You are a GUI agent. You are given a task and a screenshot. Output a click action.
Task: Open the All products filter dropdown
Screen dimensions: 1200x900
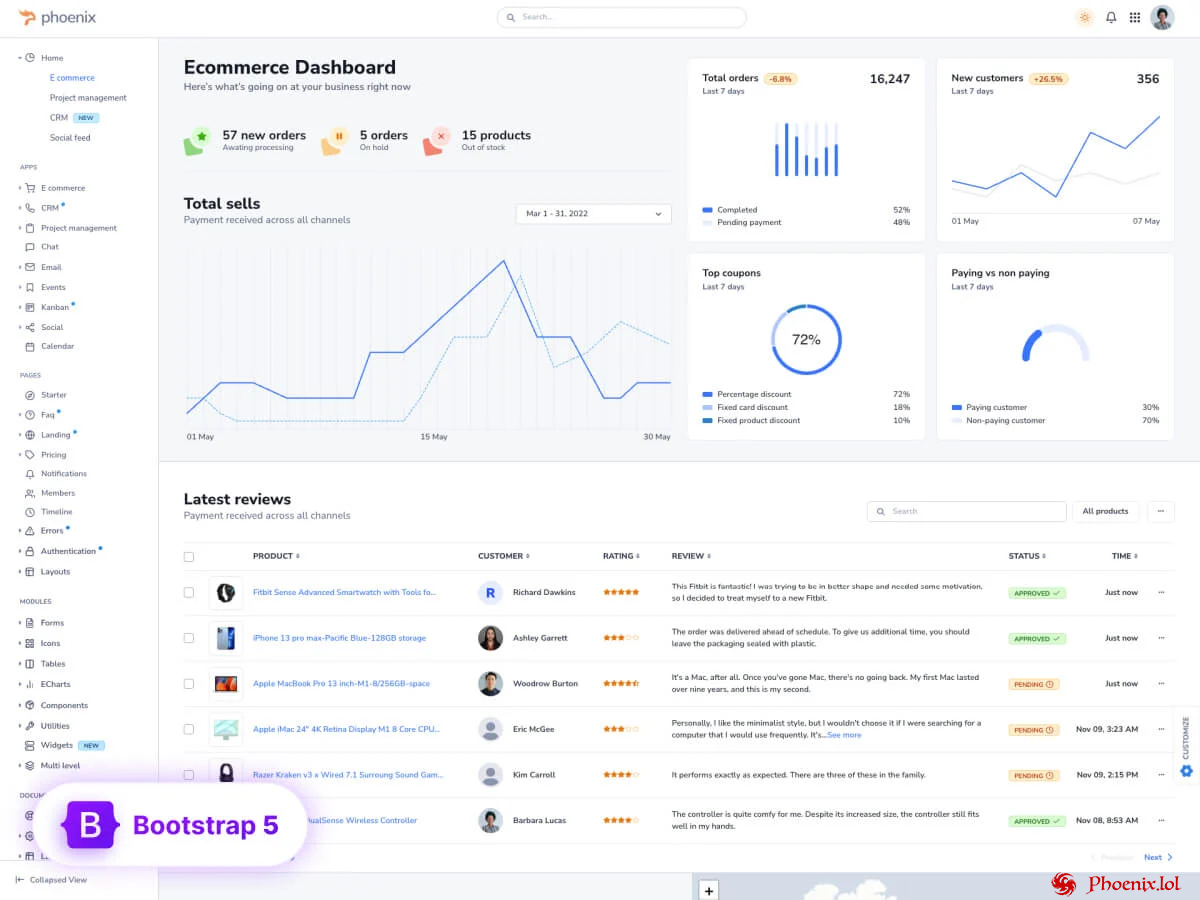pyautogui.click(x=1105, y=511)
